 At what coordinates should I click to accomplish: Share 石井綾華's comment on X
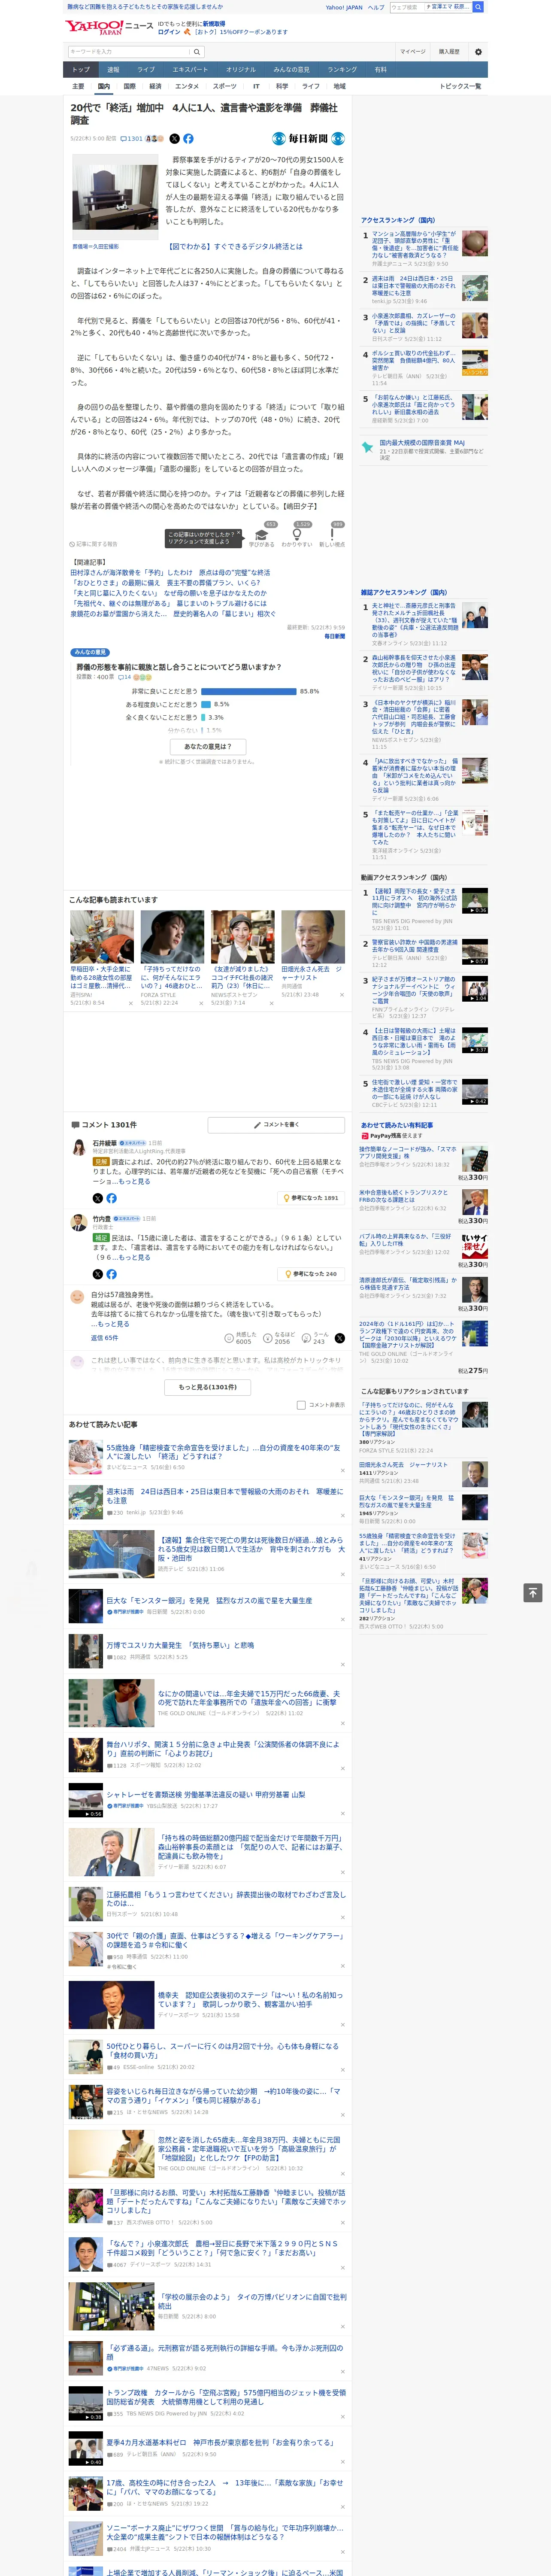pos(97,1198)
